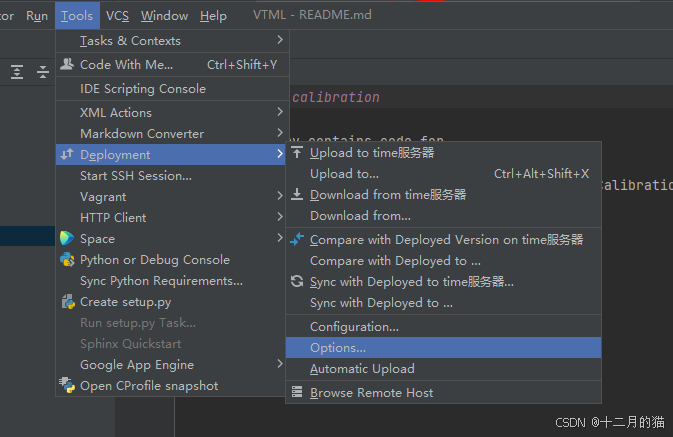The height and width of the screenshot is (437, 673).
Task: Select the Deployment menu entry
Action: point(171,155)
